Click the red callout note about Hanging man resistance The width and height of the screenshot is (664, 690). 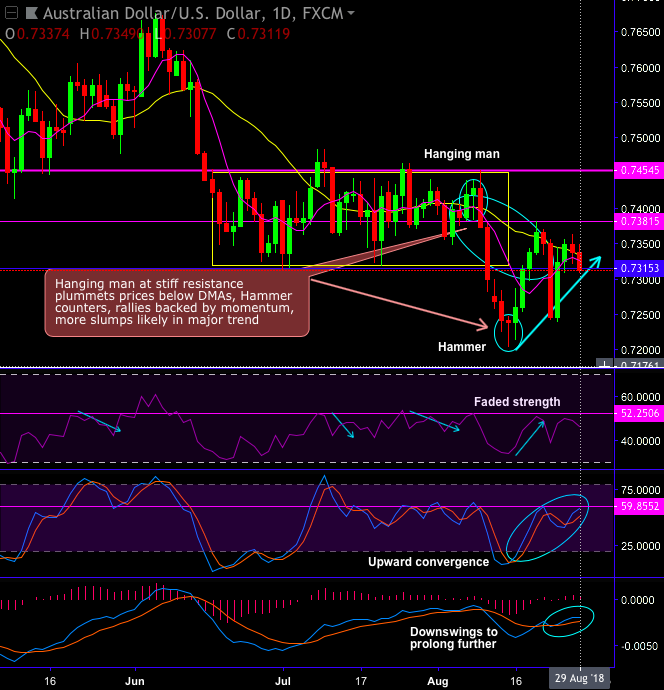(x=177, y=302)
